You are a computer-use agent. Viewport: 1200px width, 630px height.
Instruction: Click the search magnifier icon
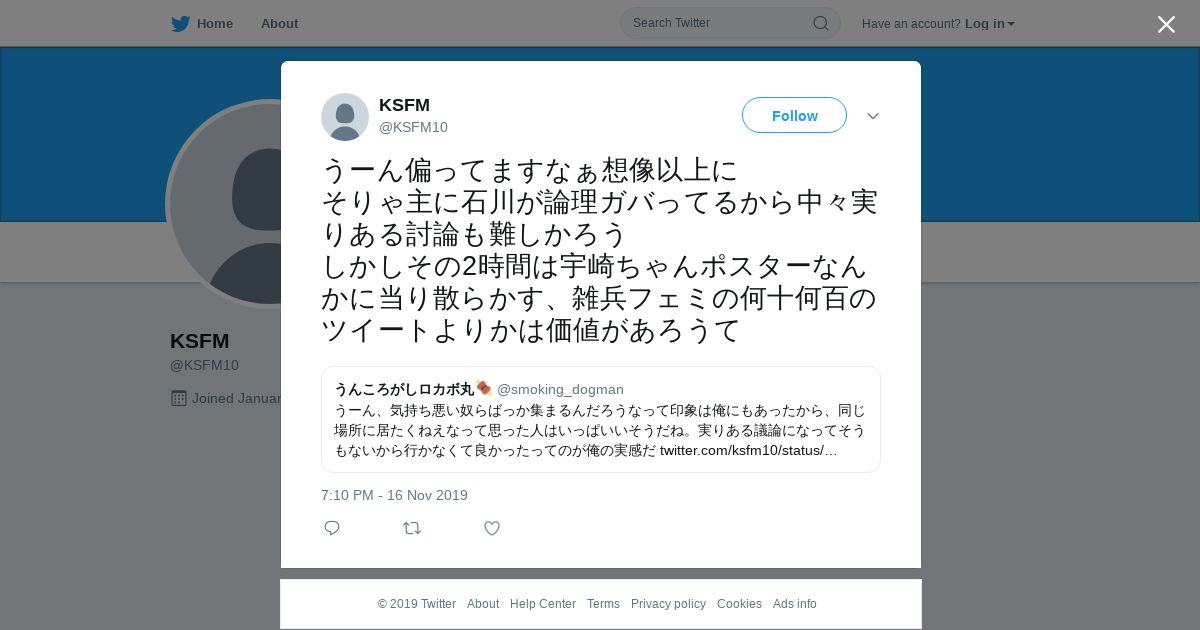click(820, 23)
